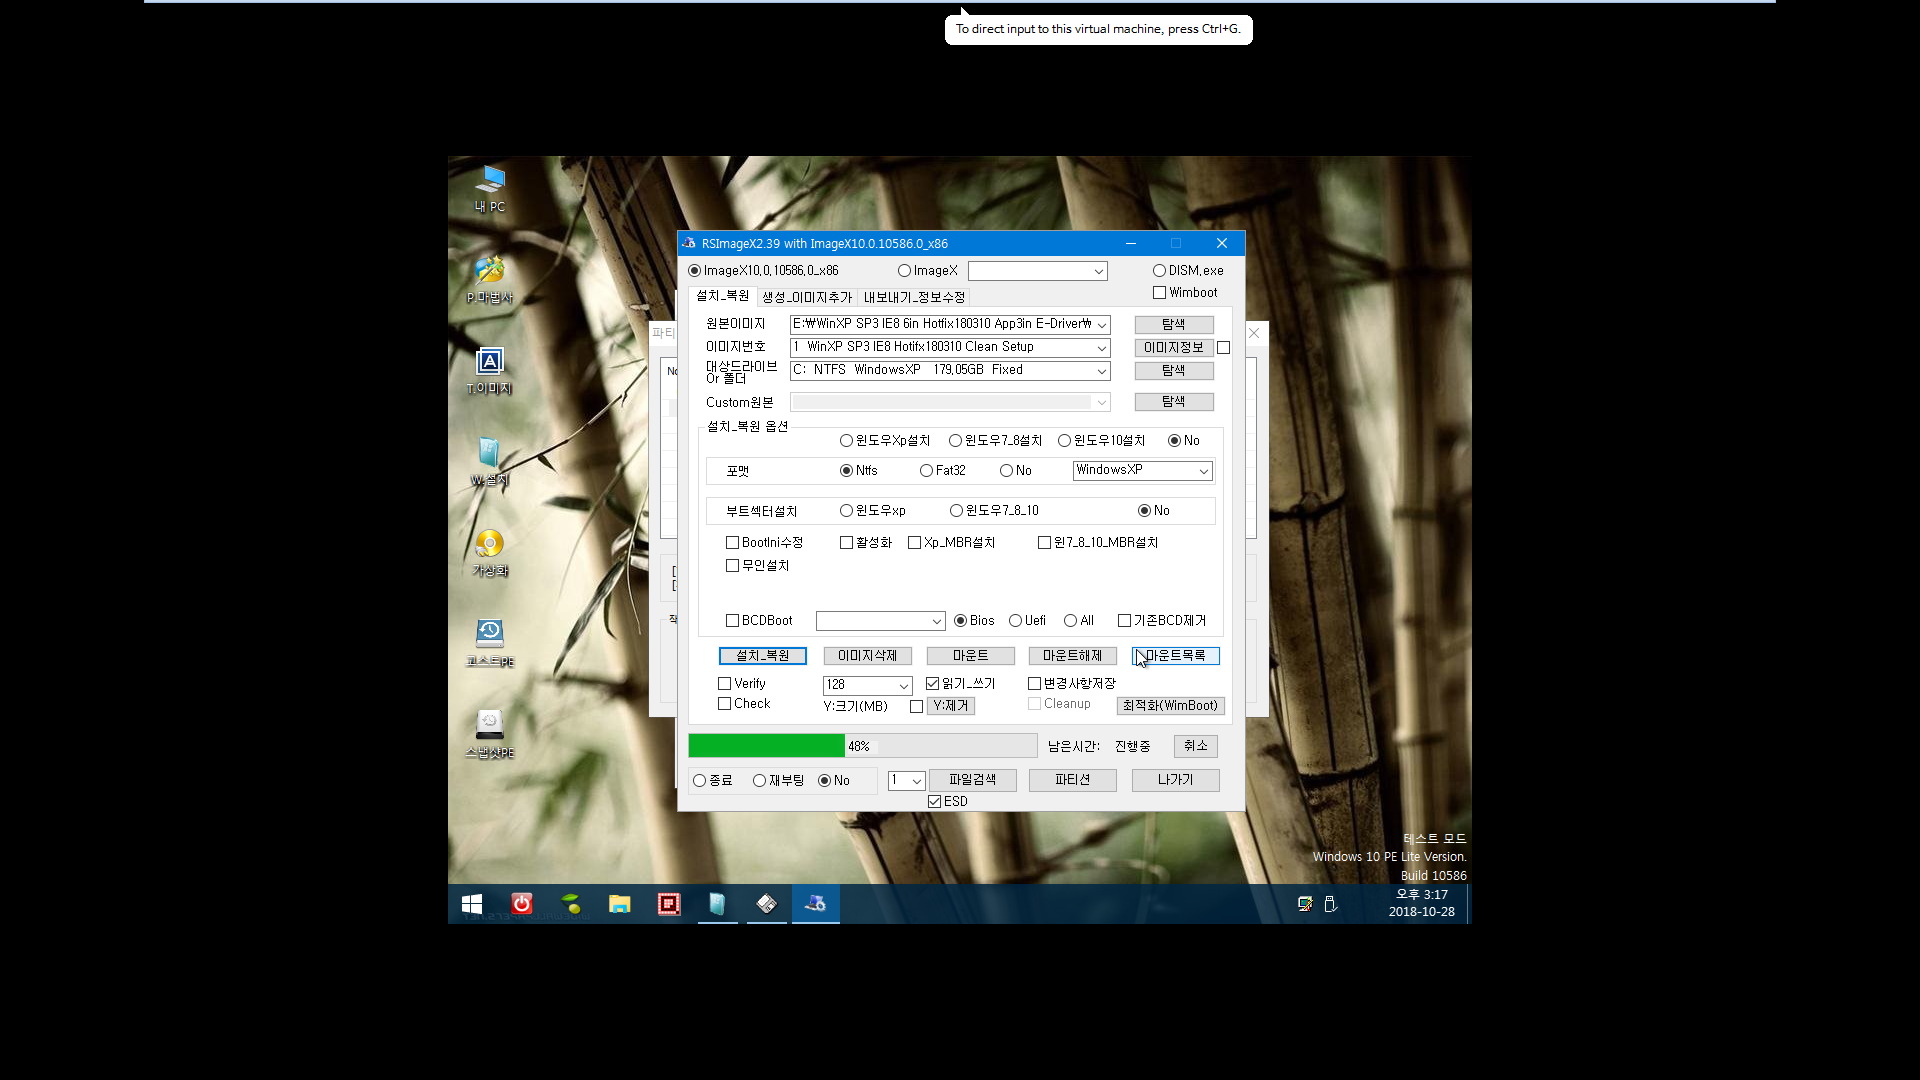Image resolution: width=1920 pixels, height=1080 pixels.
Task: Open the P.마법사 desktop icon
Action: click(x=490, y=279)
